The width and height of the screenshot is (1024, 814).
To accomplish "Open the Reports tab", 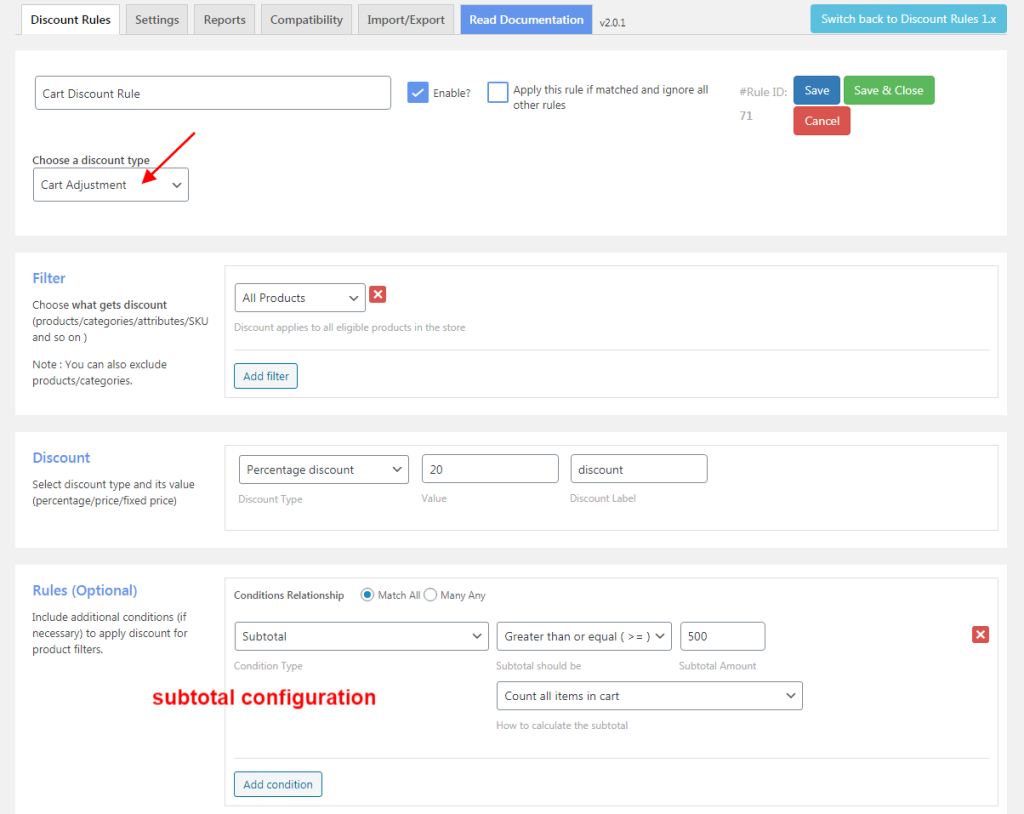I will point(225,20).
